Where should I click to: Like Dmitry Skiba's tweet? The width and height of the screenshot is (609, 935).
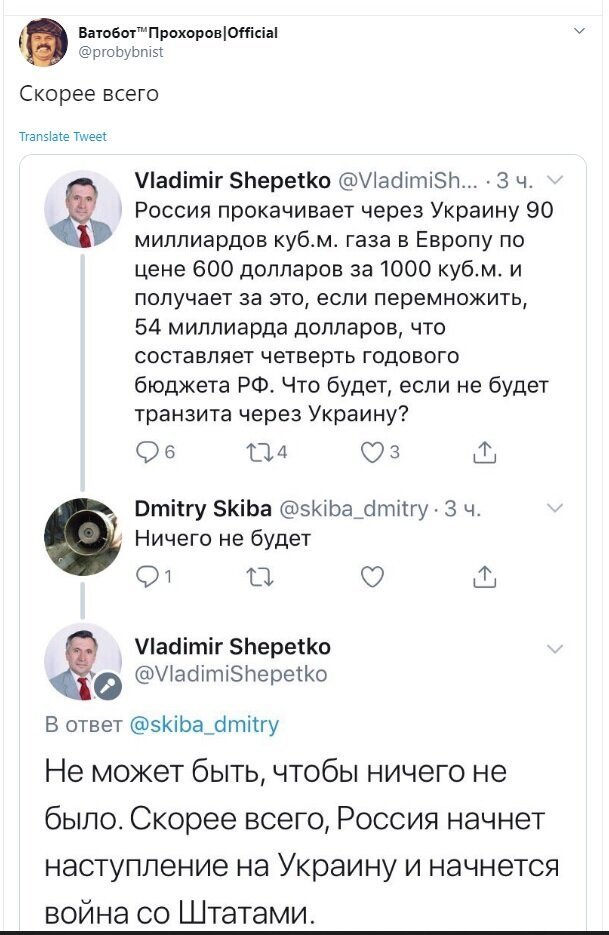pyautogui.click(x=372, y=577)
